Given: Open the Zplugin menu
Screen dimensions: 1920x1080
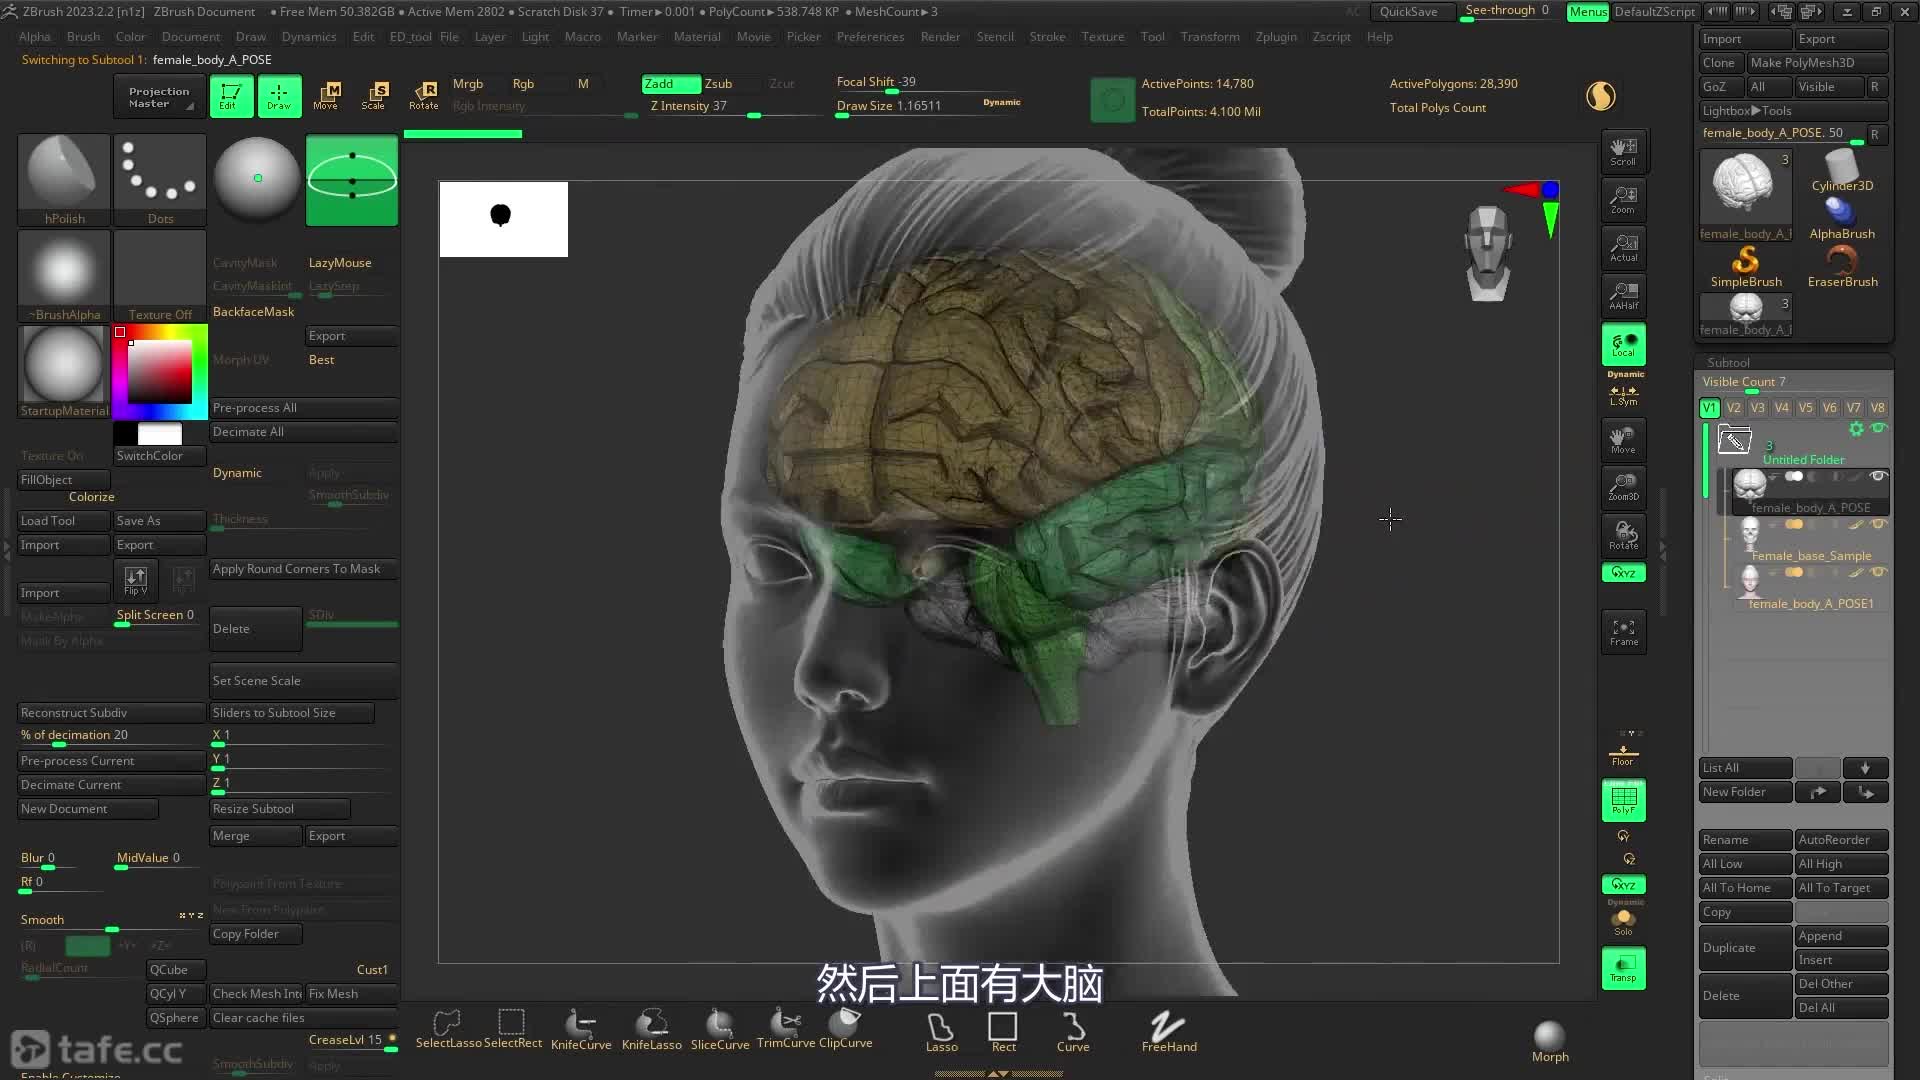Looking at the screenshot, I should pyautogui.click(x=1275, y=37).
